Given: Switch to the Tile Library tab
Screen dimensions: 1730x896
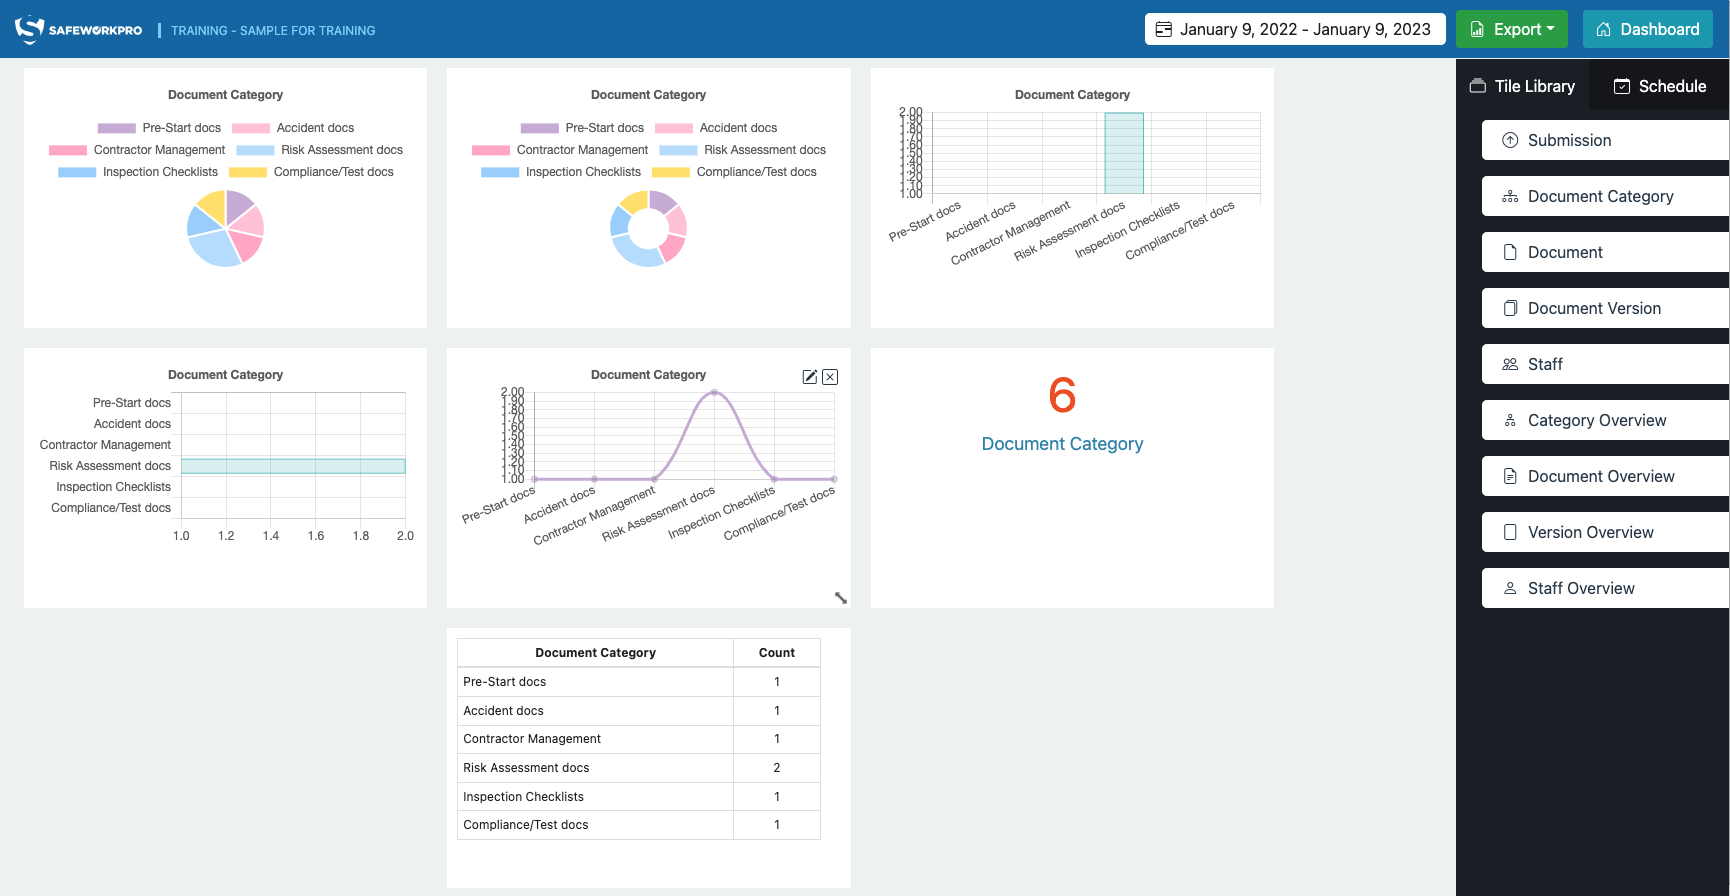Looking at the screenshot, I should [1522, 86].
